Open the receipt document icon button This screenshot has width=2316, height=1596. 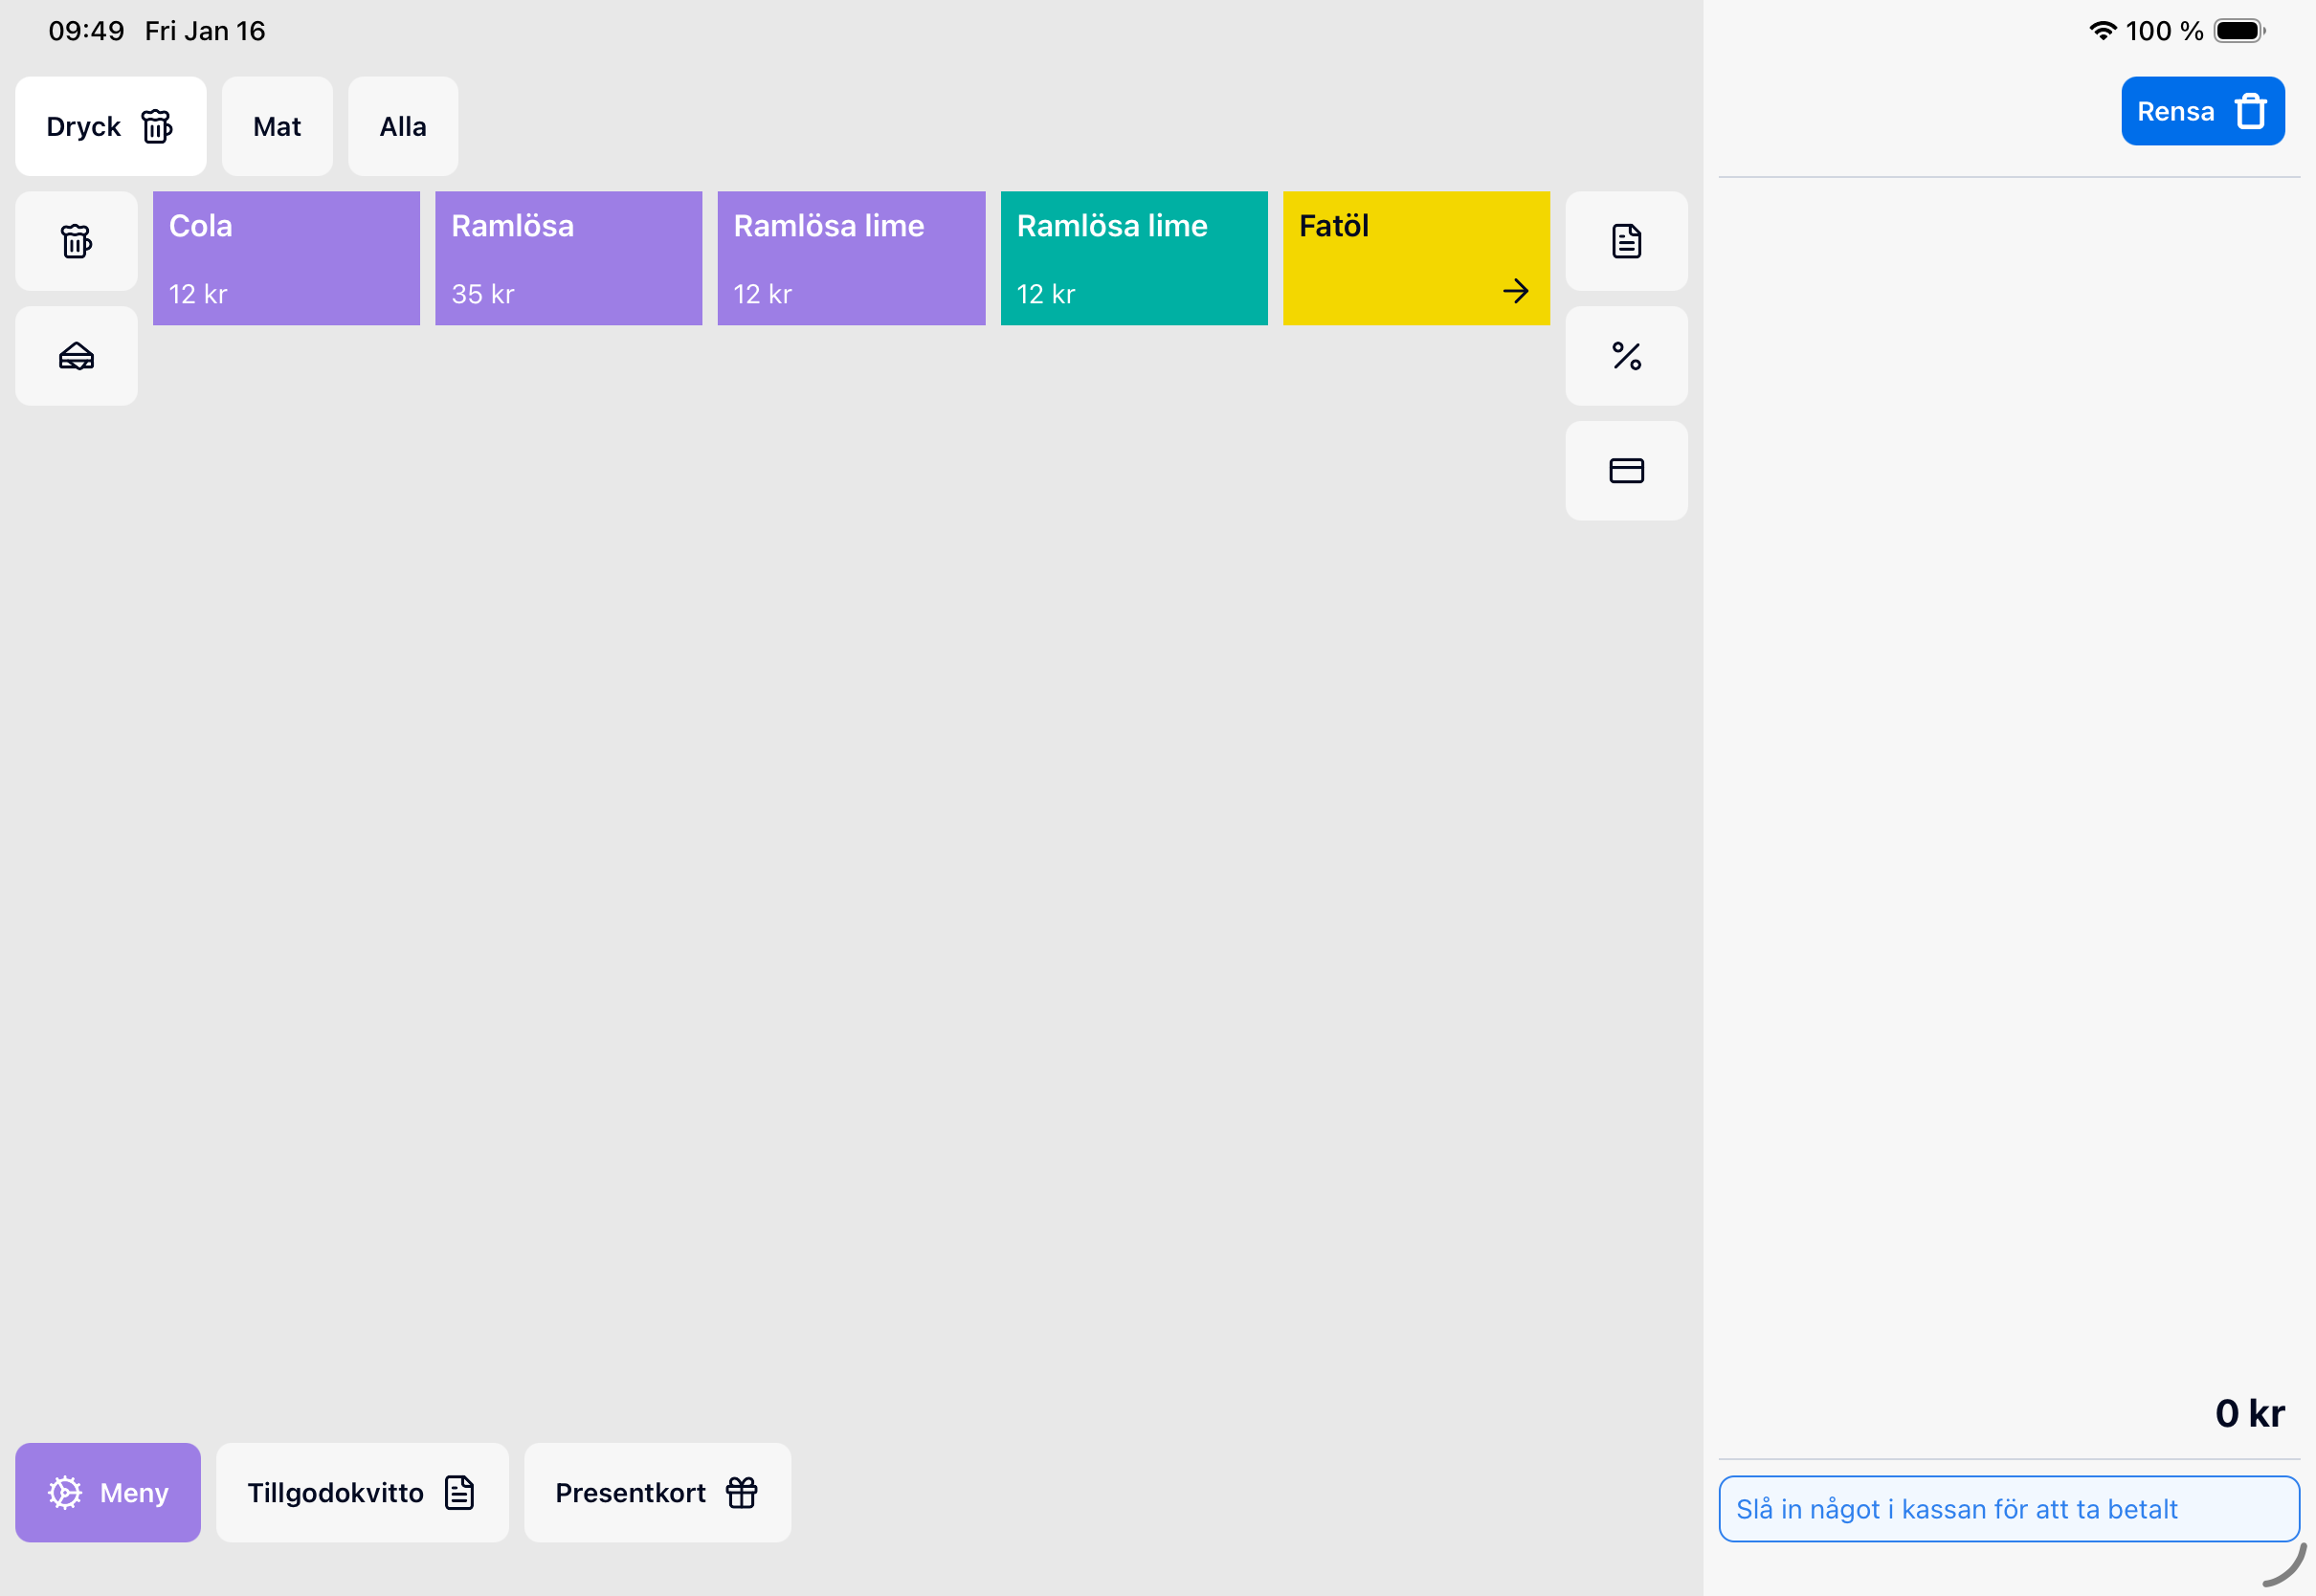click(1626, 241)
